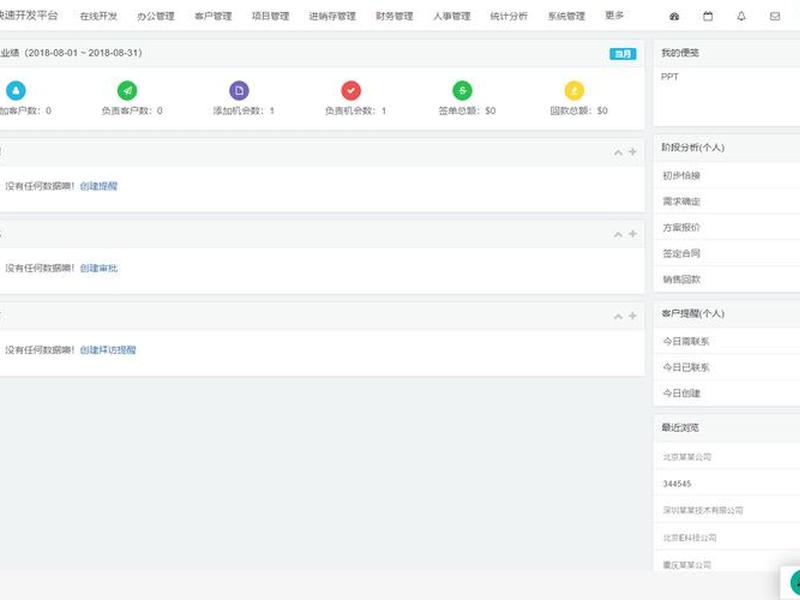Collapse the panel containing 创建拜访提醒 link
This screenshot has width=800, height=600.
[618, 316]
